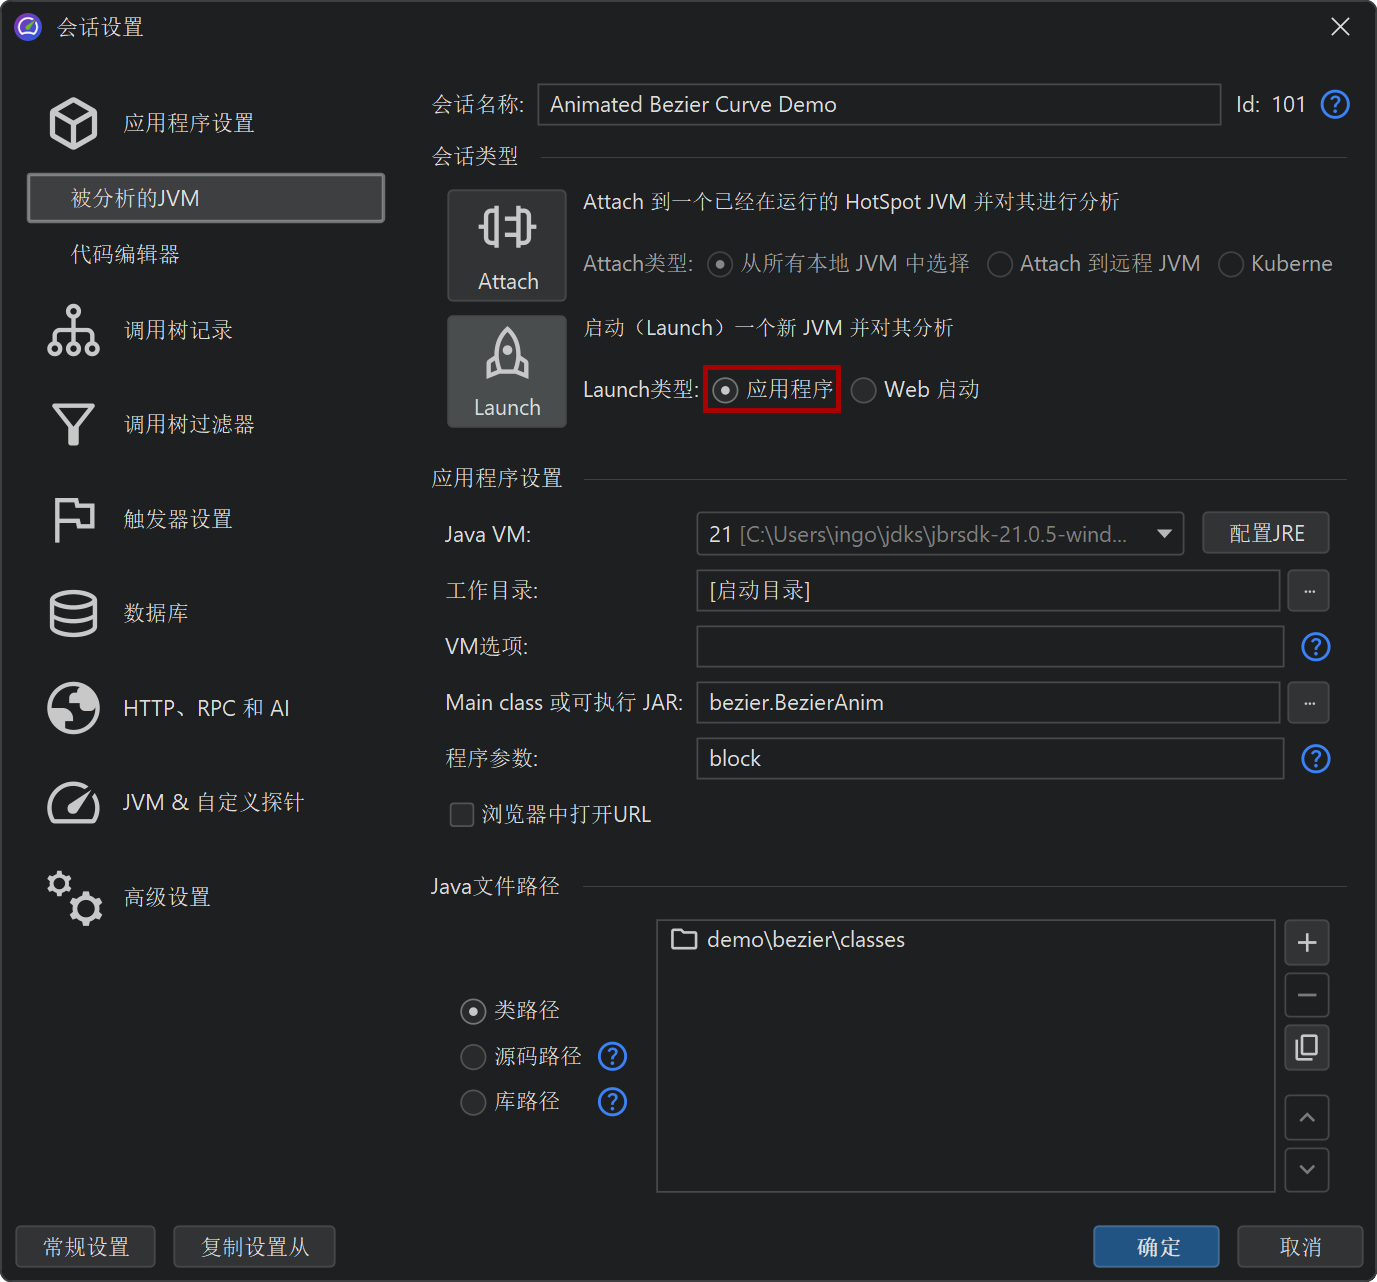Enable the 浏览器中打开URL checkbox
Viewport: 1377px width, 1282px height.
462,815
